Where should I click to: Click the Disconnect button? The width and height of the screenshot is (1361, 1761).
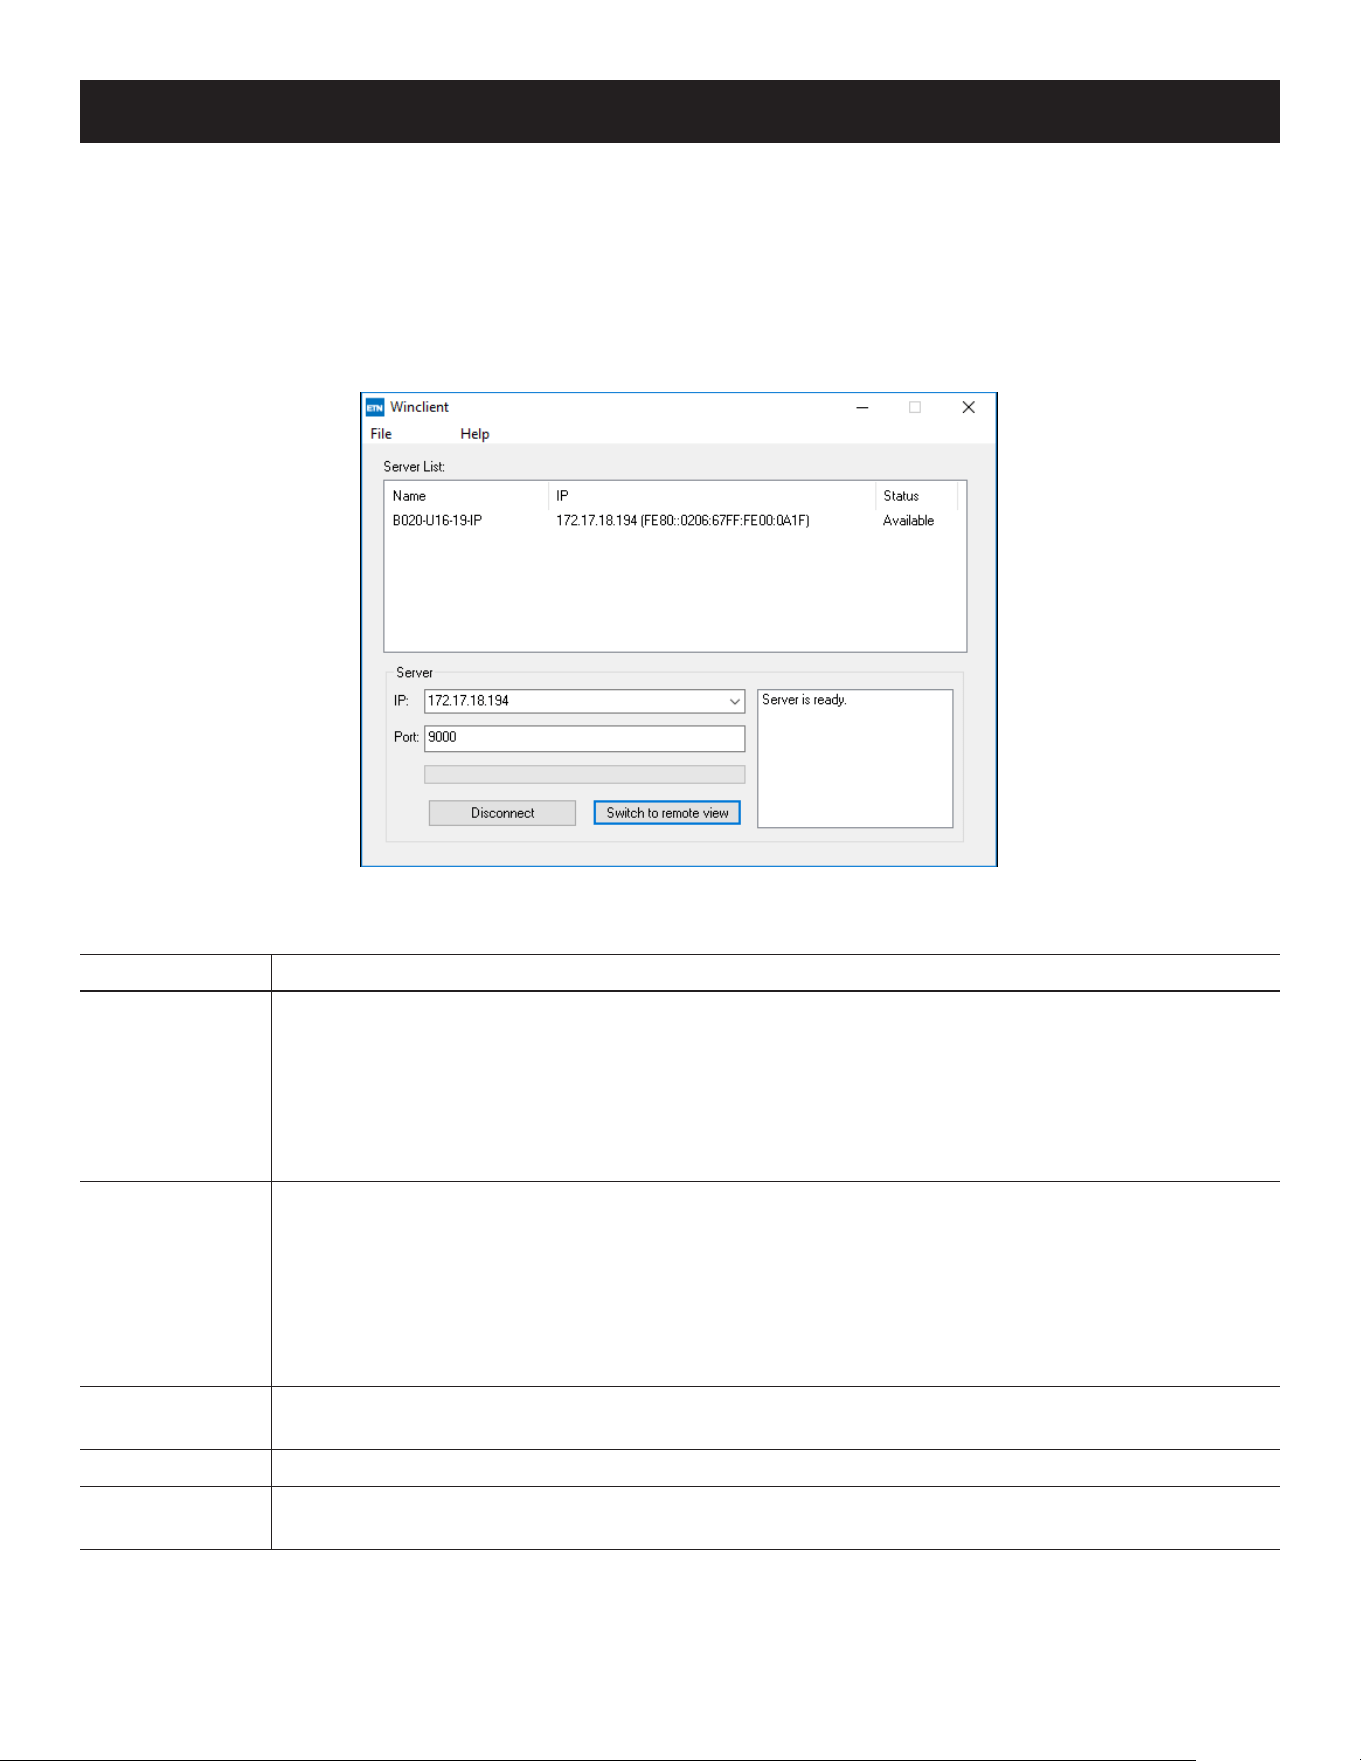(x=502, y=813)
